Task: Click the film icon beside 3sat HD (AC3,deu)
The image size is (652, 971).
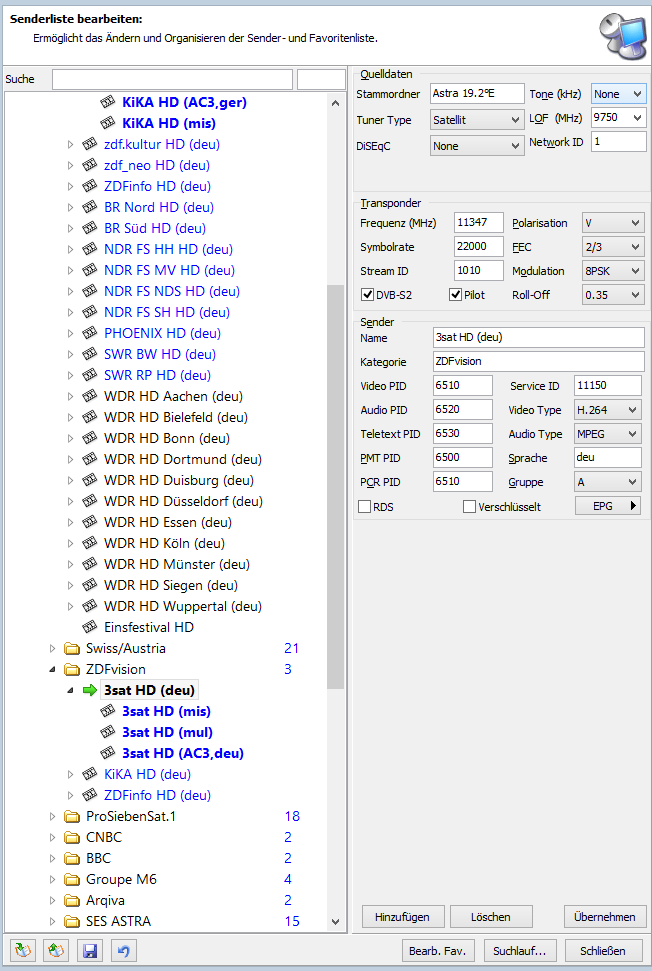Action: 108,753
